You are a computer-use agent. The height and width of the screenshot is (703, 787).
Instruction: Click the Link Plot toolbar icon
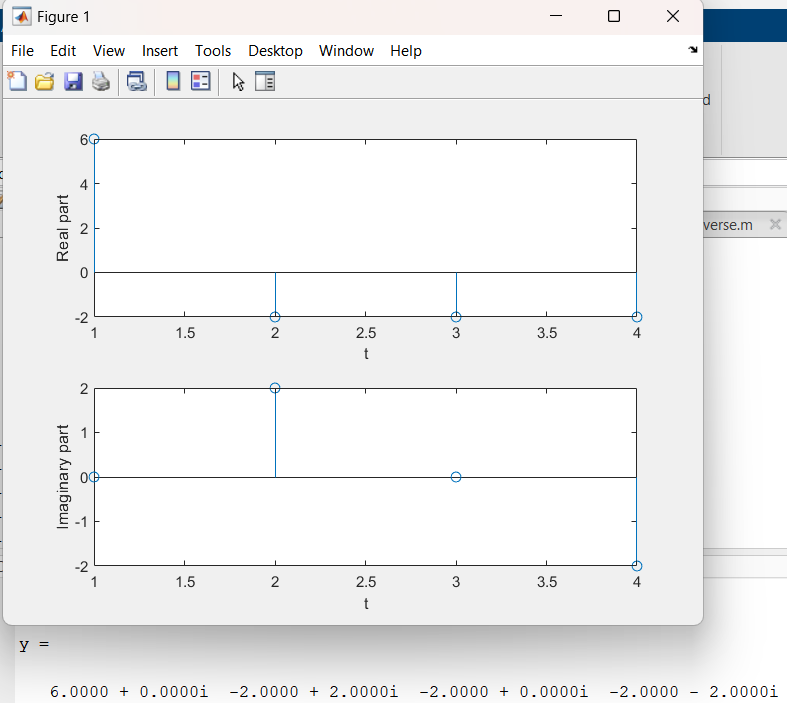click(137, 81)
